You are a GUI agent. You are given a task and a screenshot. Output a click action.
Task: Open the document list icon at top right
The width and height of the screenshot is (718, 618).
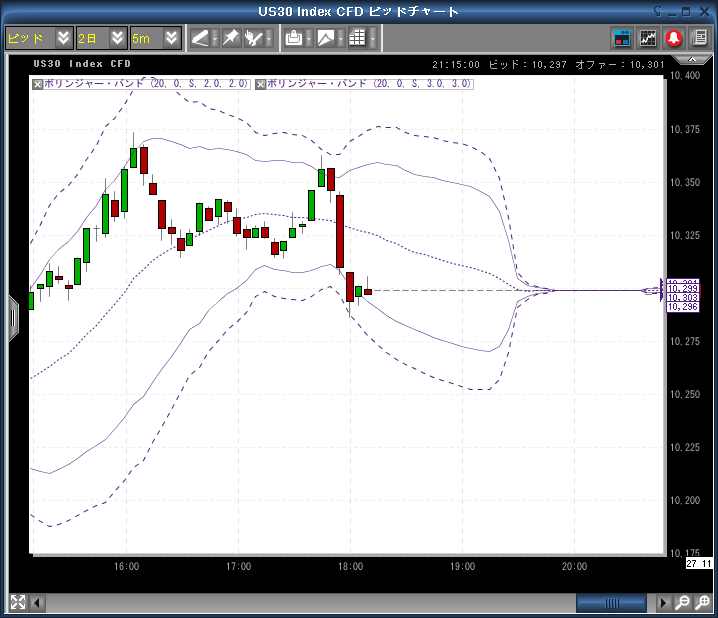(699, 38)
